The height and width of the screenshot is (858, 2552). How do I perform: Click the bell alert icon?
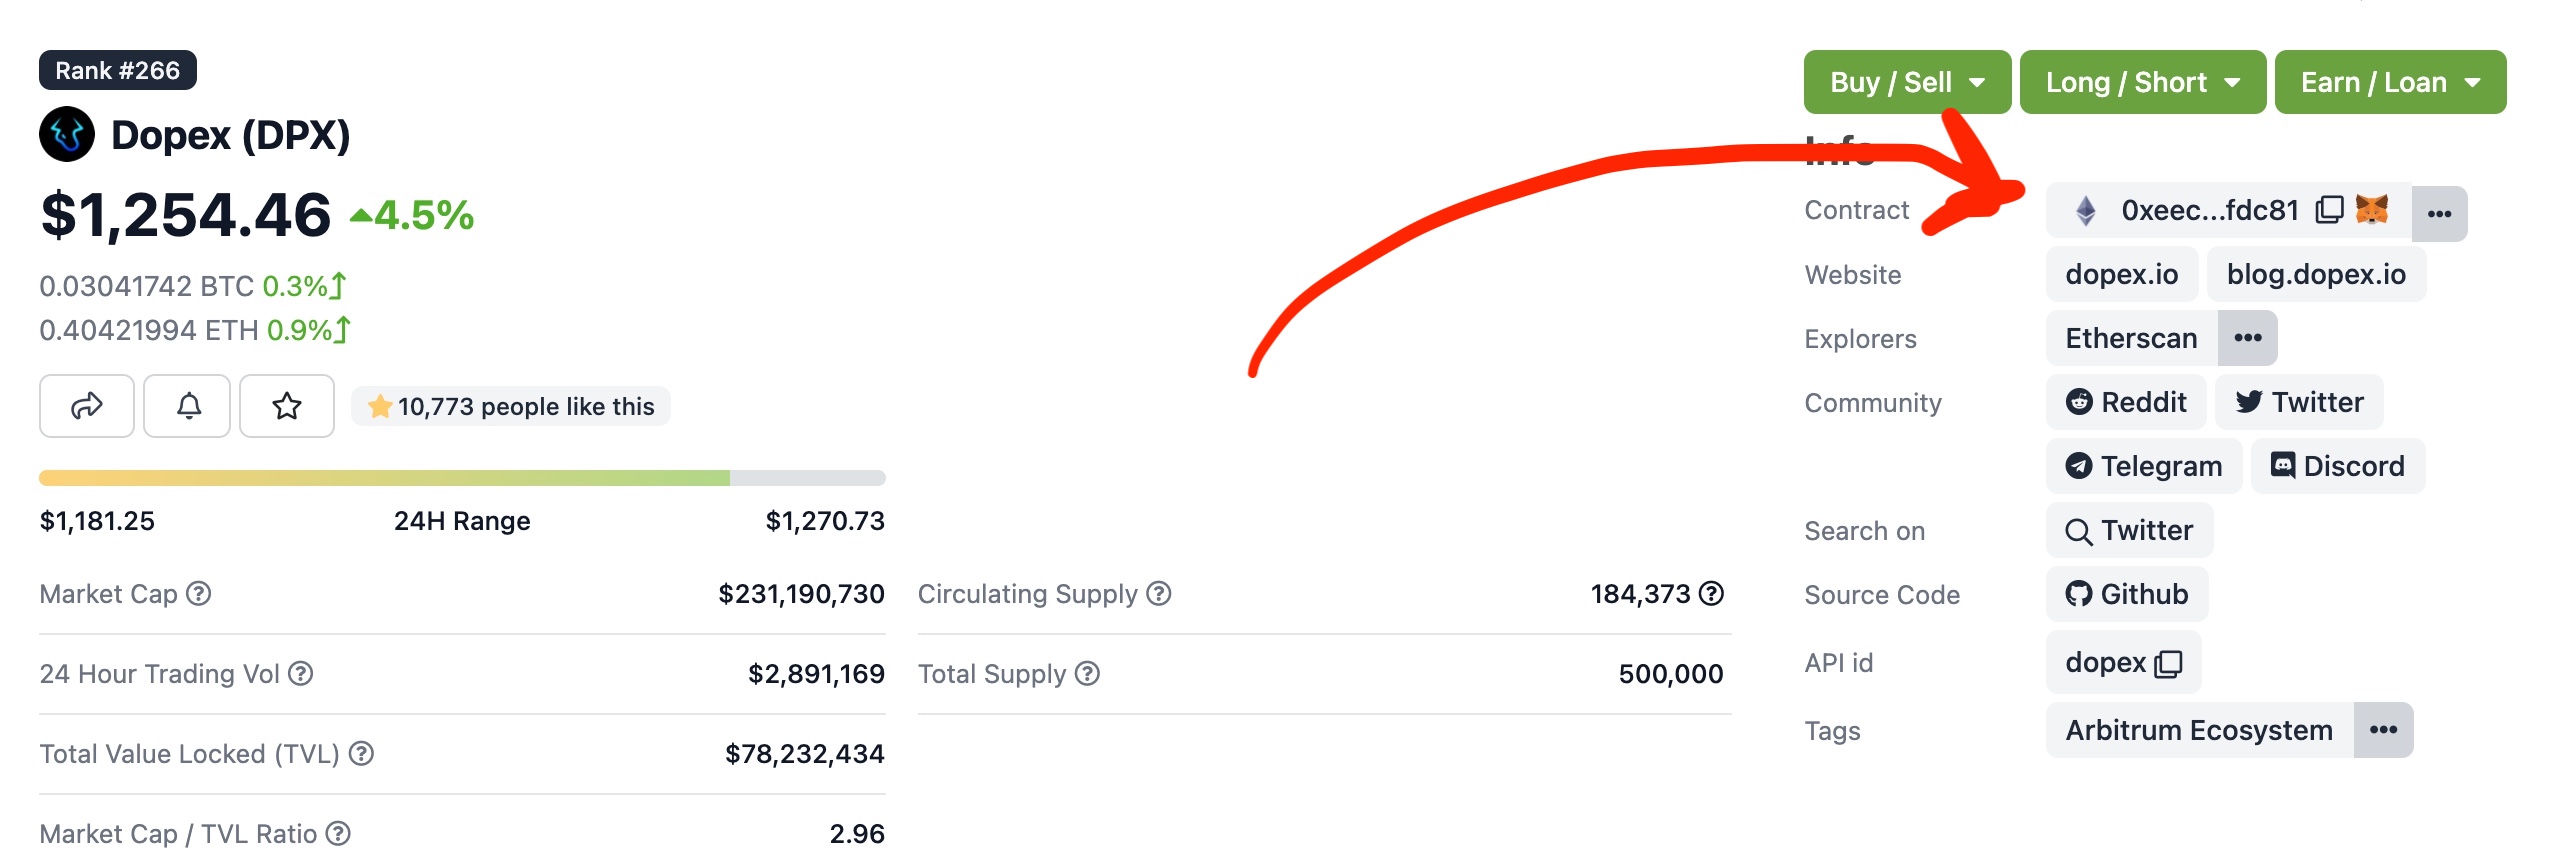click(187, 406)
